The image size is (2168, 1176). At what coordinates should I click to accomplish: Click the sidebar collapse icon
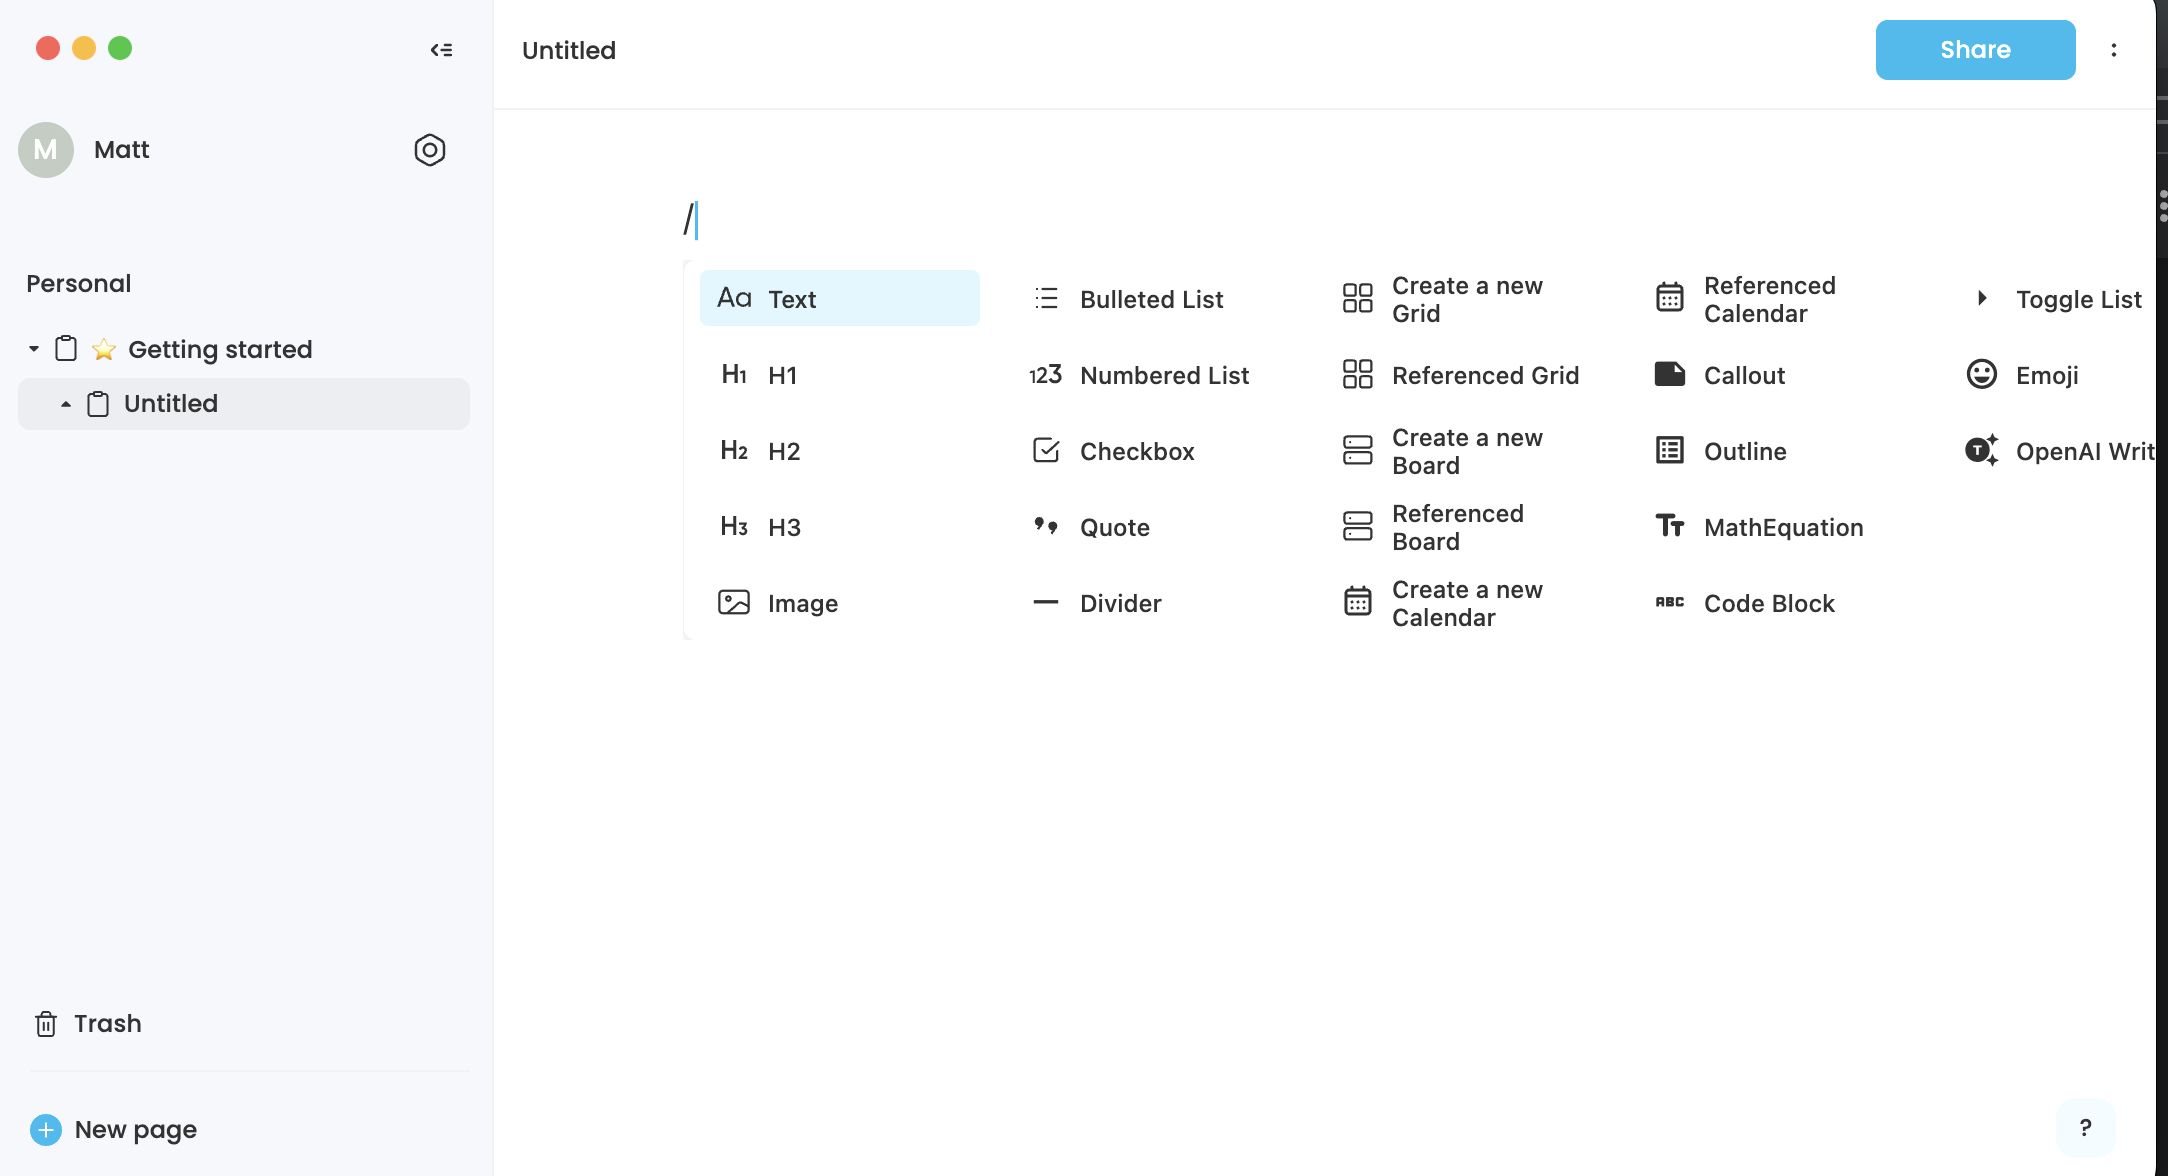pos(441,50)
